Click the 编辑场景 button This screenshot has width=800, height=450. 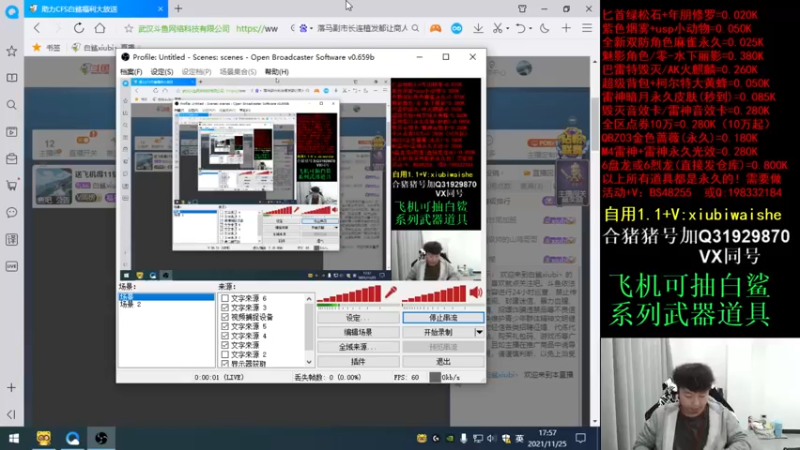[358, 332]
